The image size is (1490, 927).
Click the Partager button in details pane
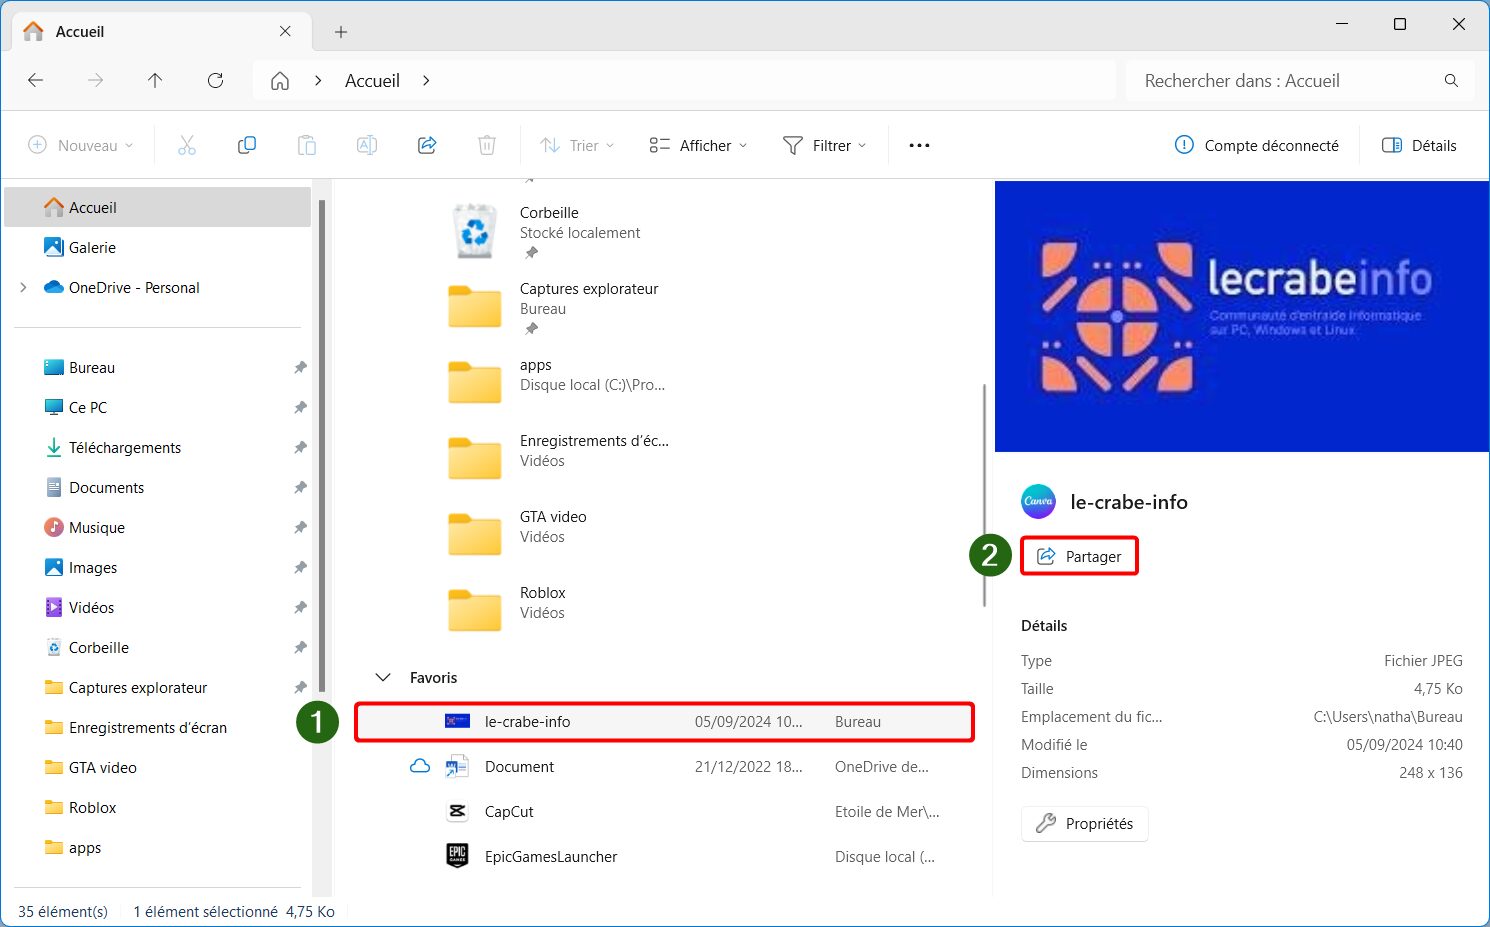[x=1079, y=556]
